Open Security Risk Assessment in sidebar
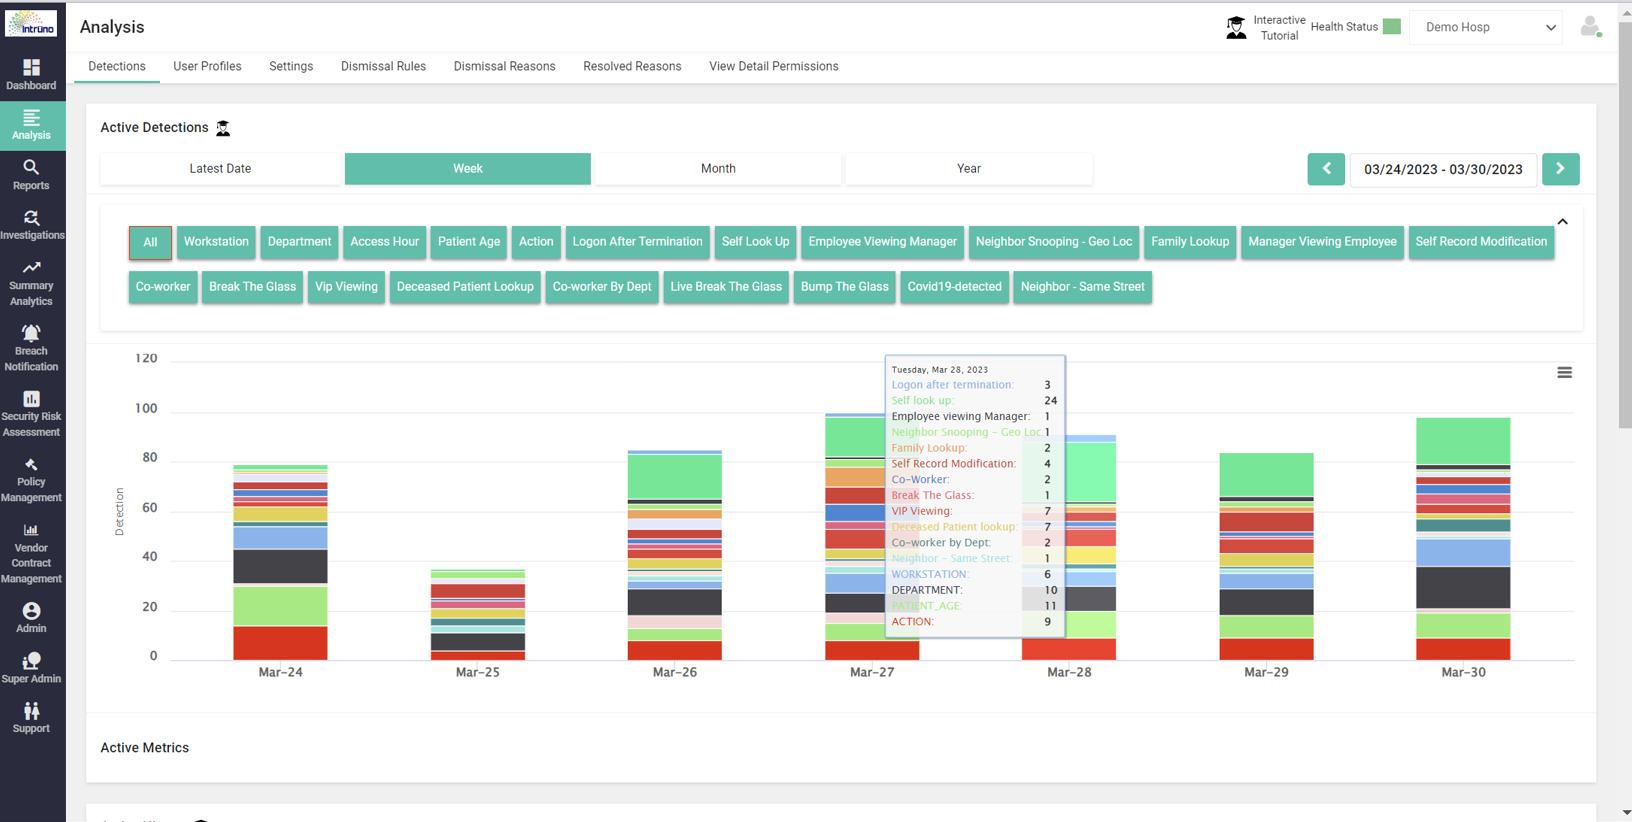 click(x=31, y=414)
